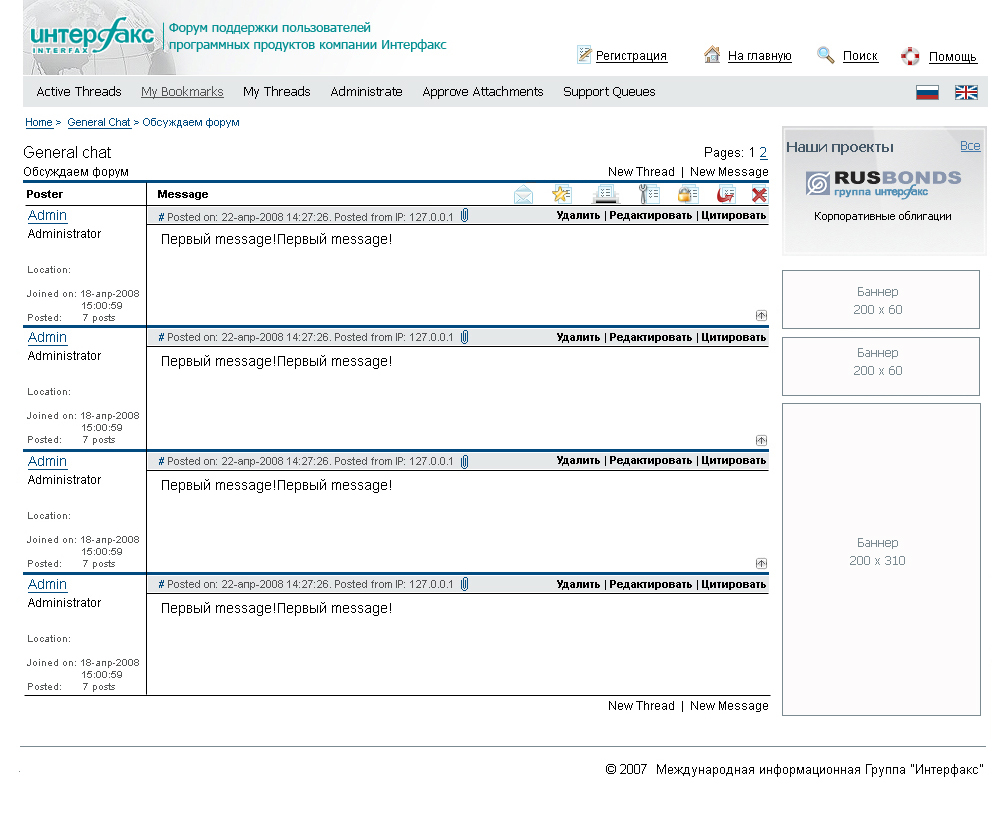Switch to English using the British flag
Screen dimensions: 1000x815
tap(966, 91)
